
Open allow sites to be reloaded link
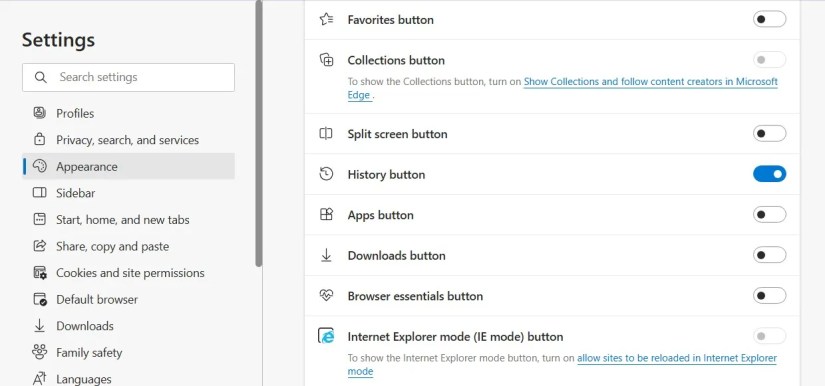point(677,358)
